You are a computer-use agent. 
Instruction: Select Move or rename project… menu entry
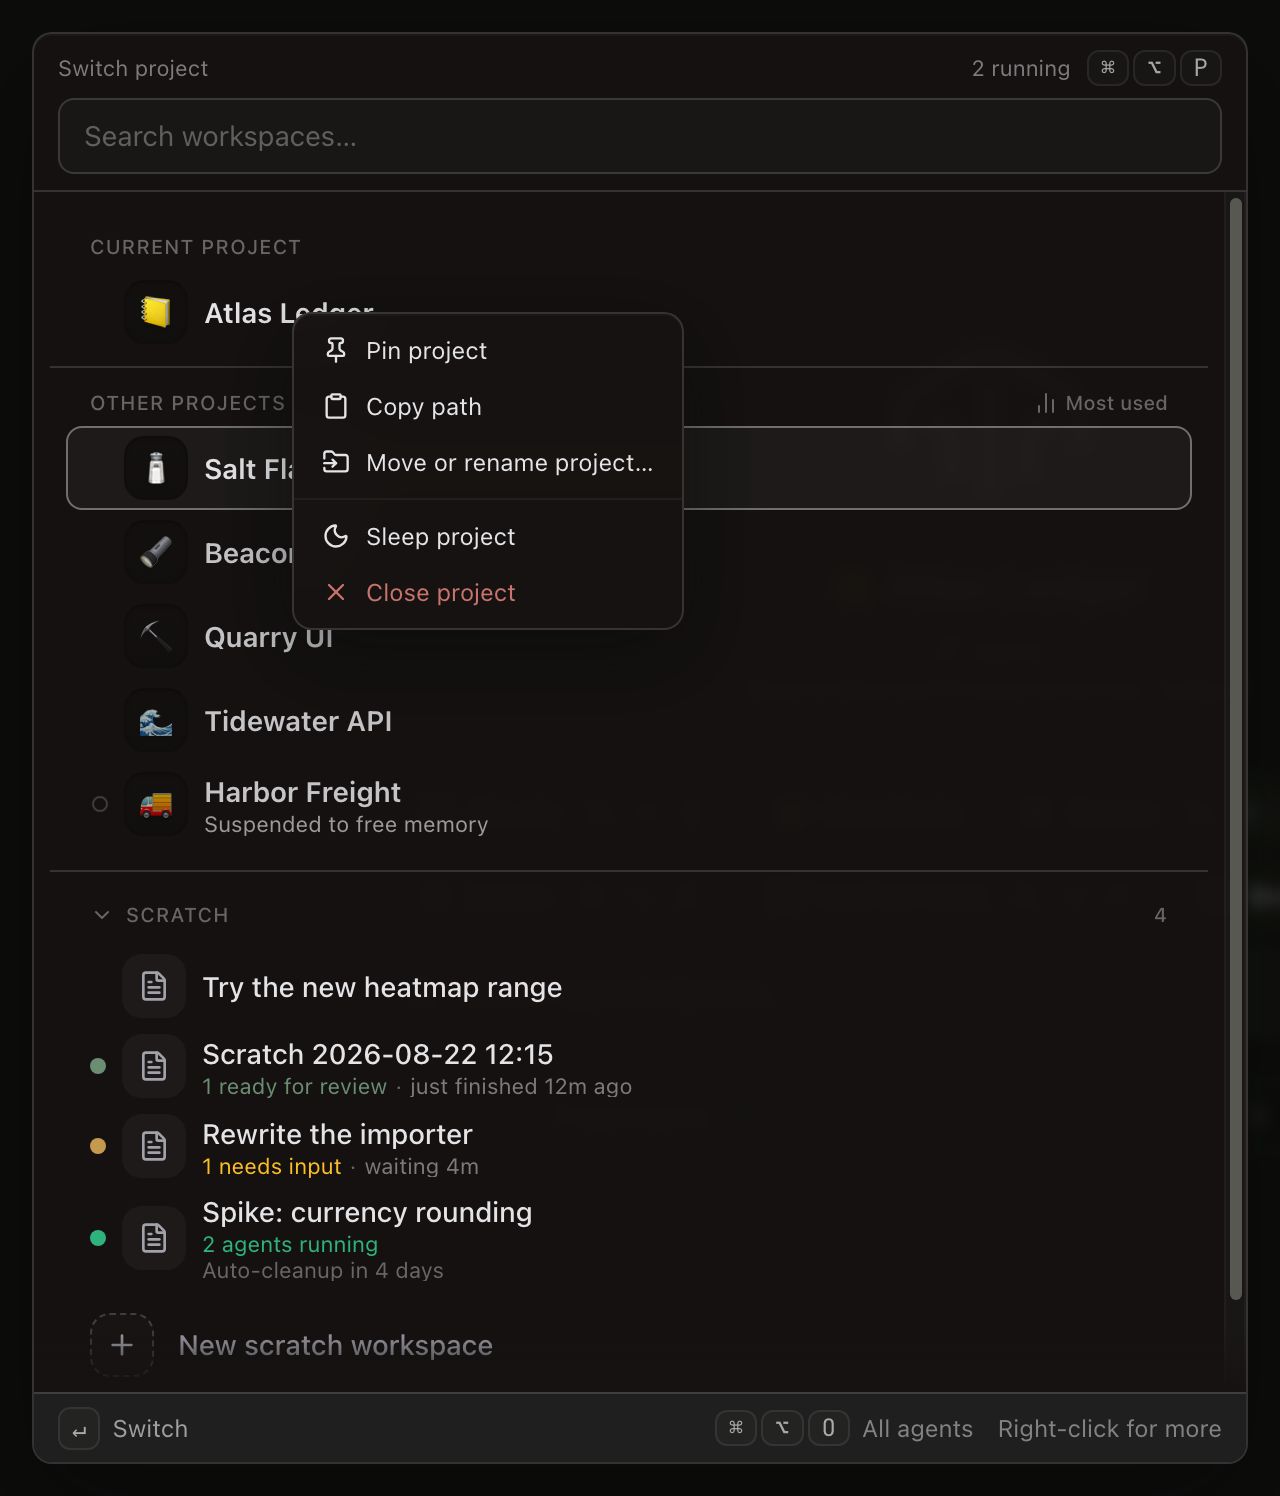tap(488, 463)
